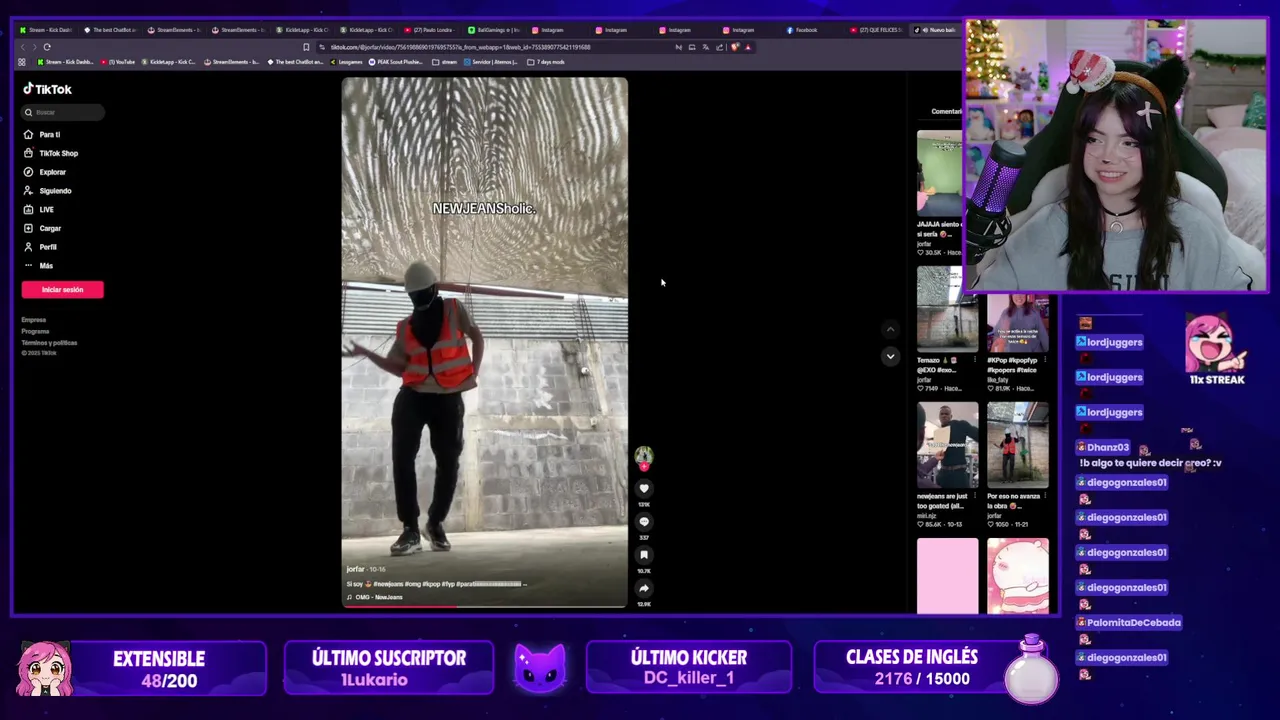Open the pink cartoon character thumbnail
The image size is (1280, 720).
pyautogui.click(x=1018, y=575)
